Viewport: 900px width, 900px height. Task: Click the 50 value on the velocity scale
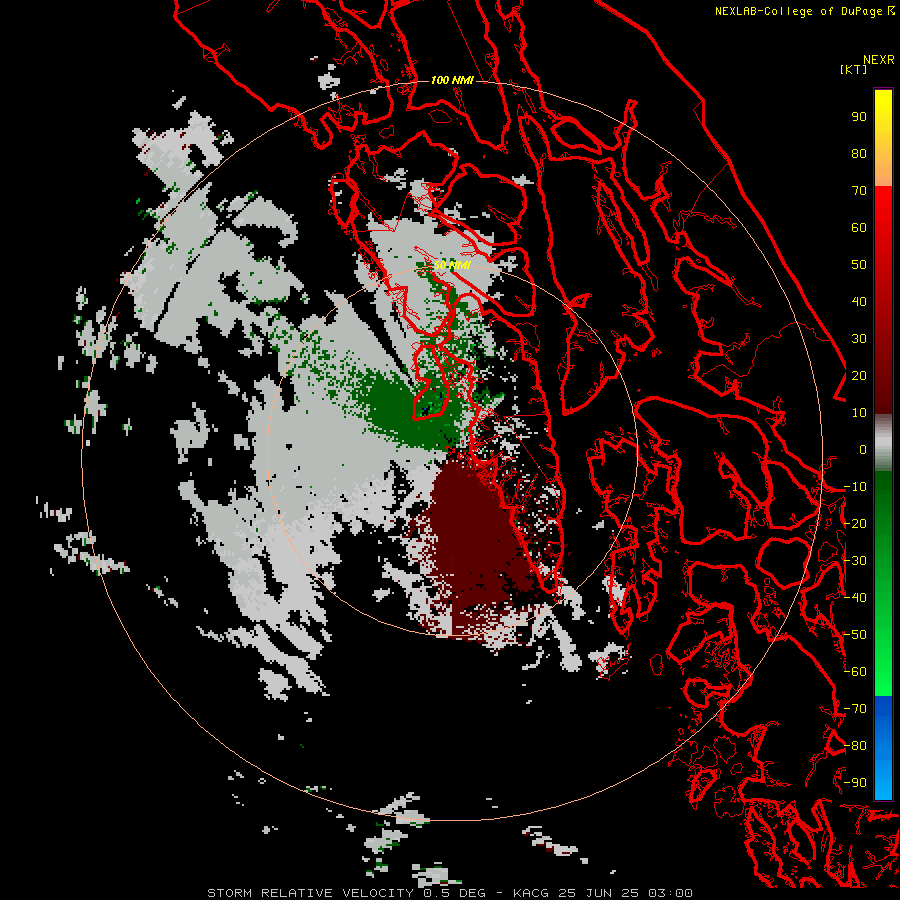pos(859,265)
